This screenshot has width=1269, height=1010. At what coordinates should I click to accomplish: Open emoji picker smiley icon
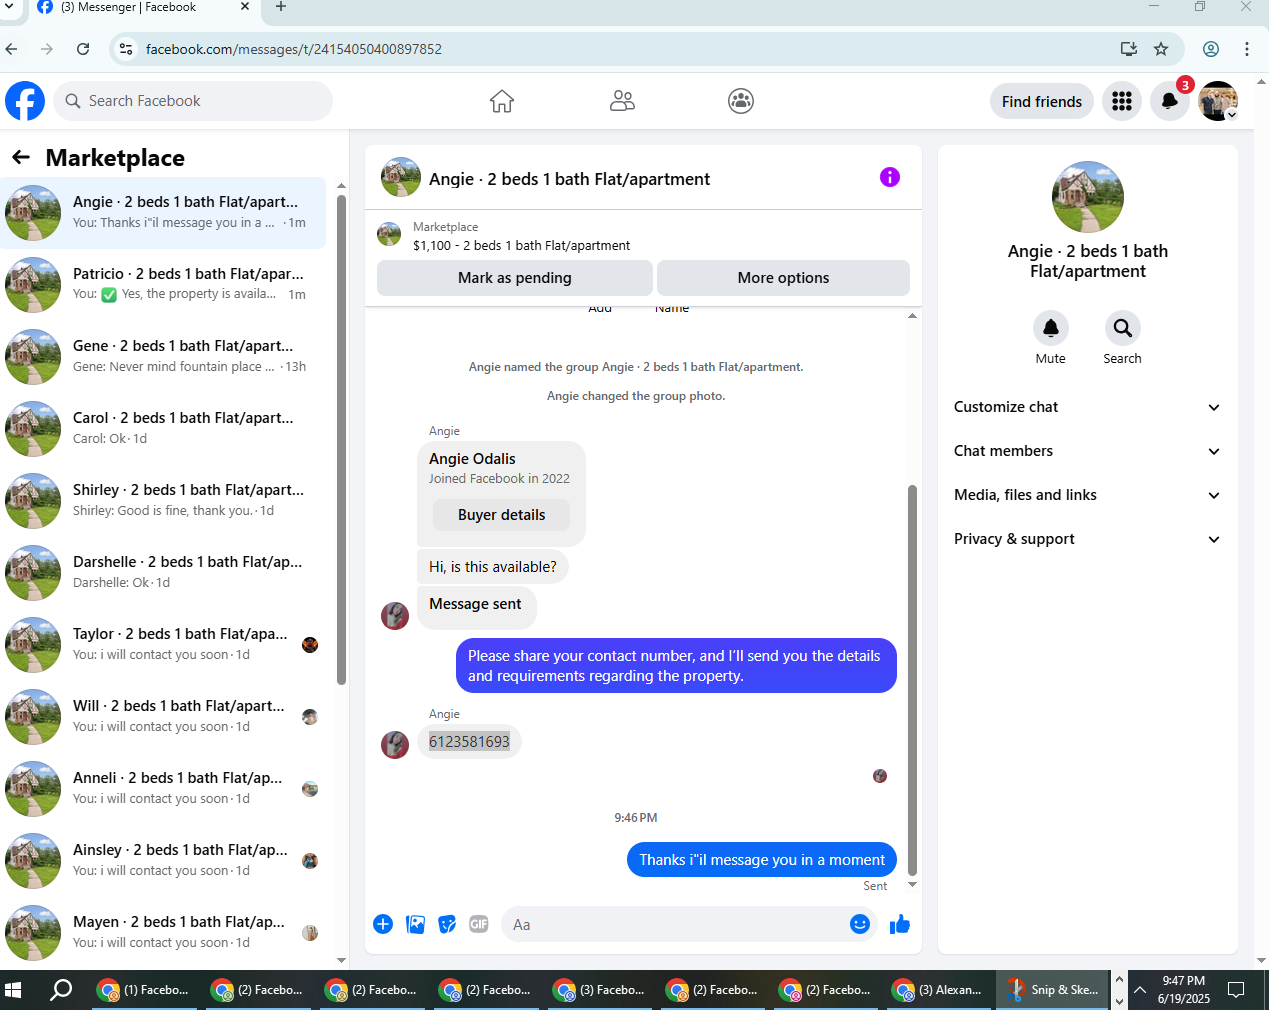coord(860,924)
